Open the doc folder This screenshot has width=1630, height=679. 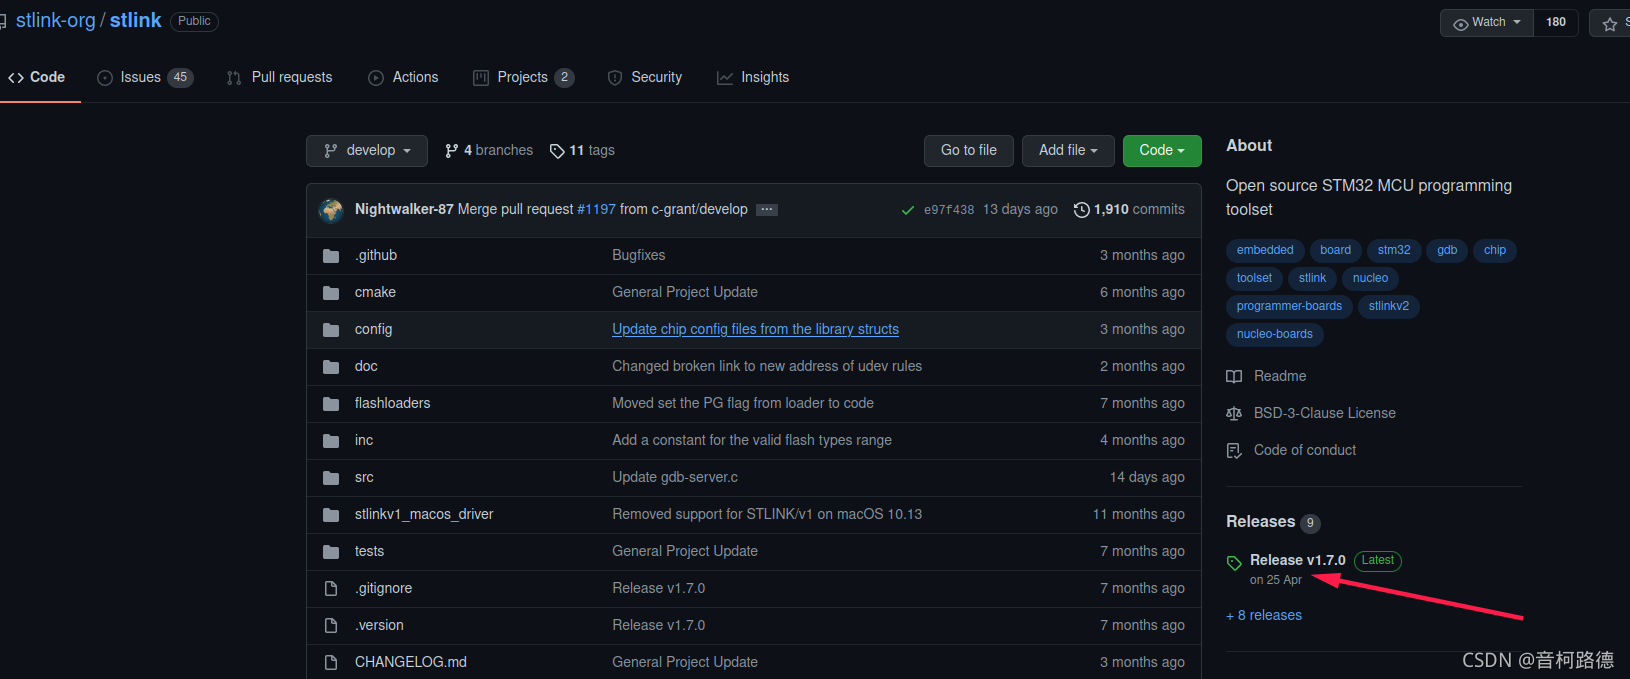click(x=366, y=367)
